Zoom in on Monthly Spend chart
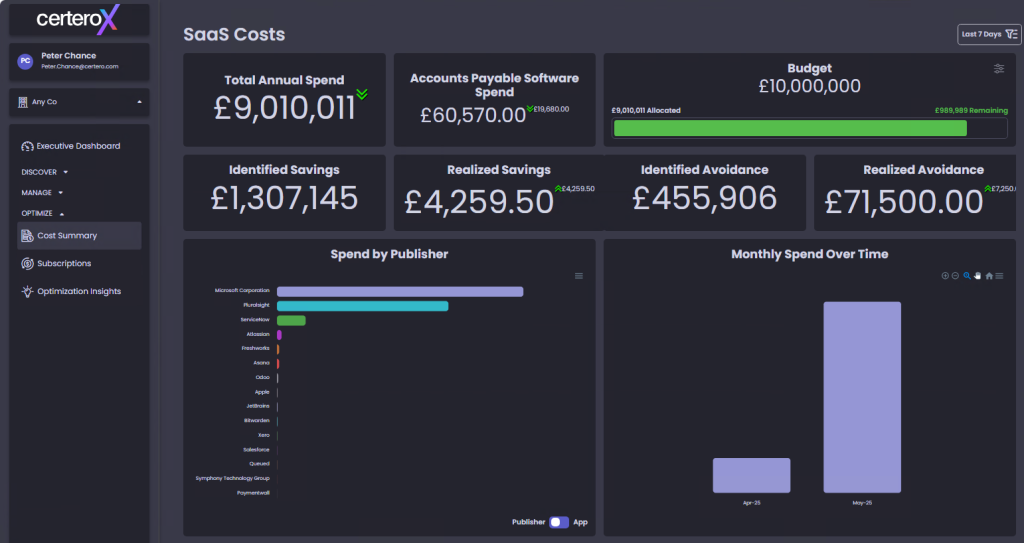Viewport: 1024px width, 543px height. (945, 276)
